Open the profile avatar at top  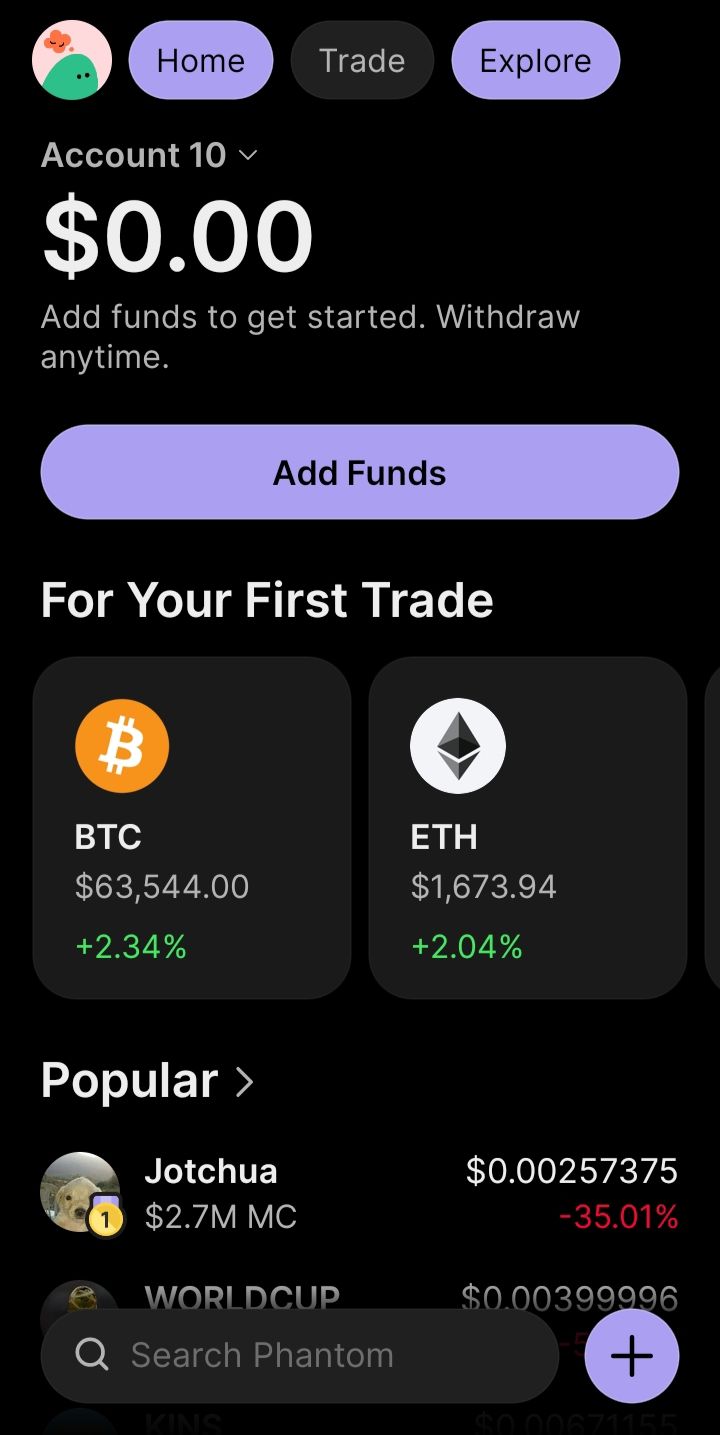72,60
